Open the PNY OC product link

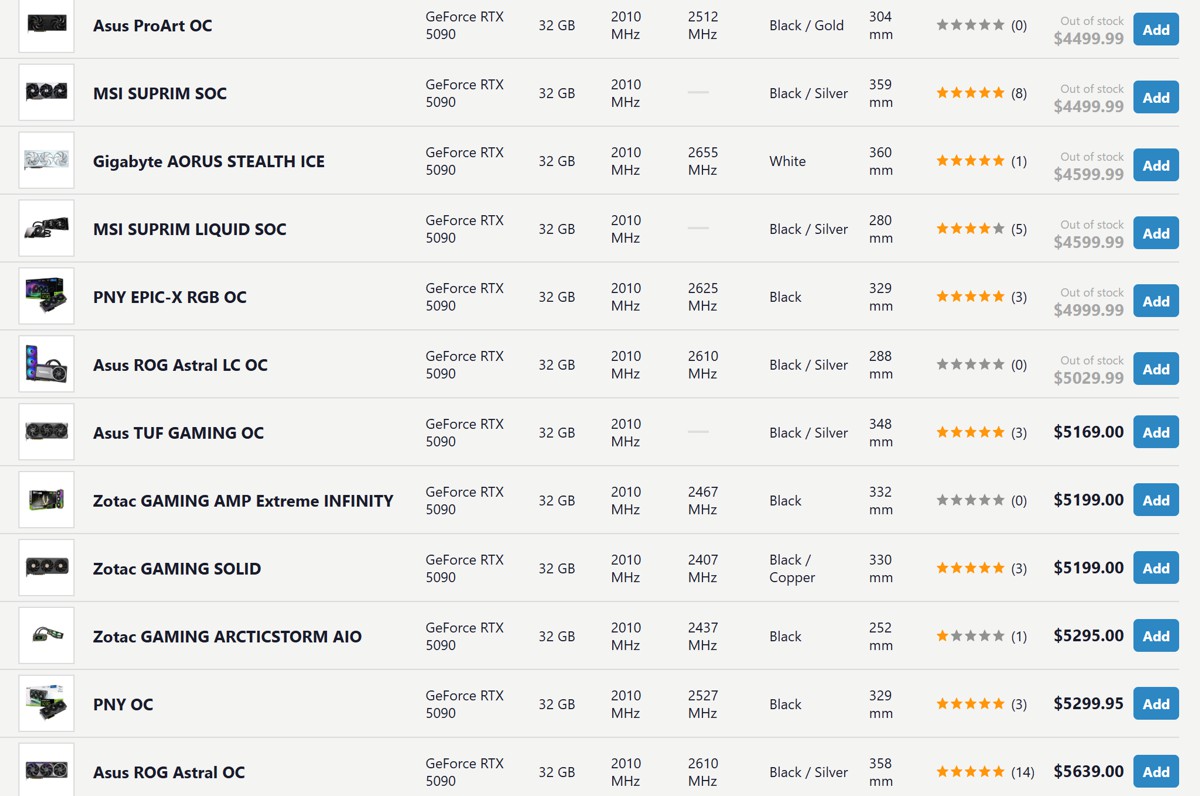pos(123,705)
